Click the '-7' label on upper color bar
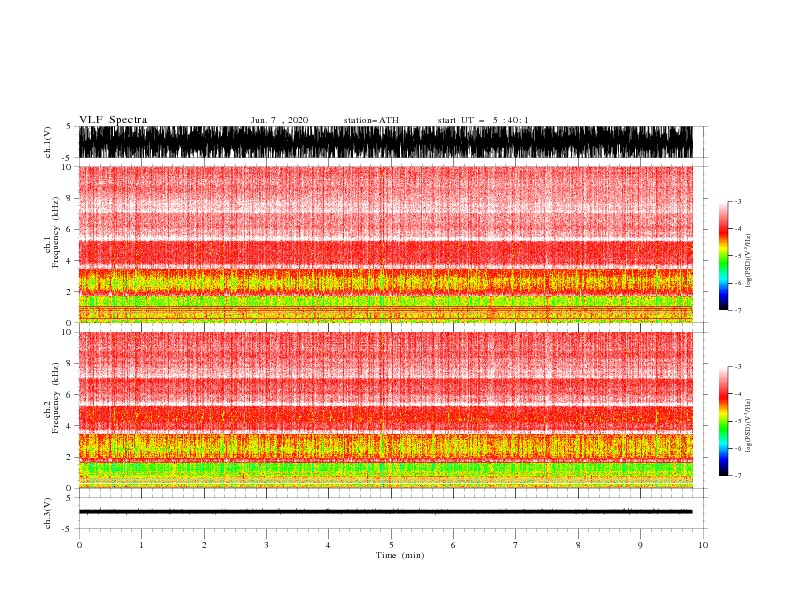The image size is (792, 612). 737,310
